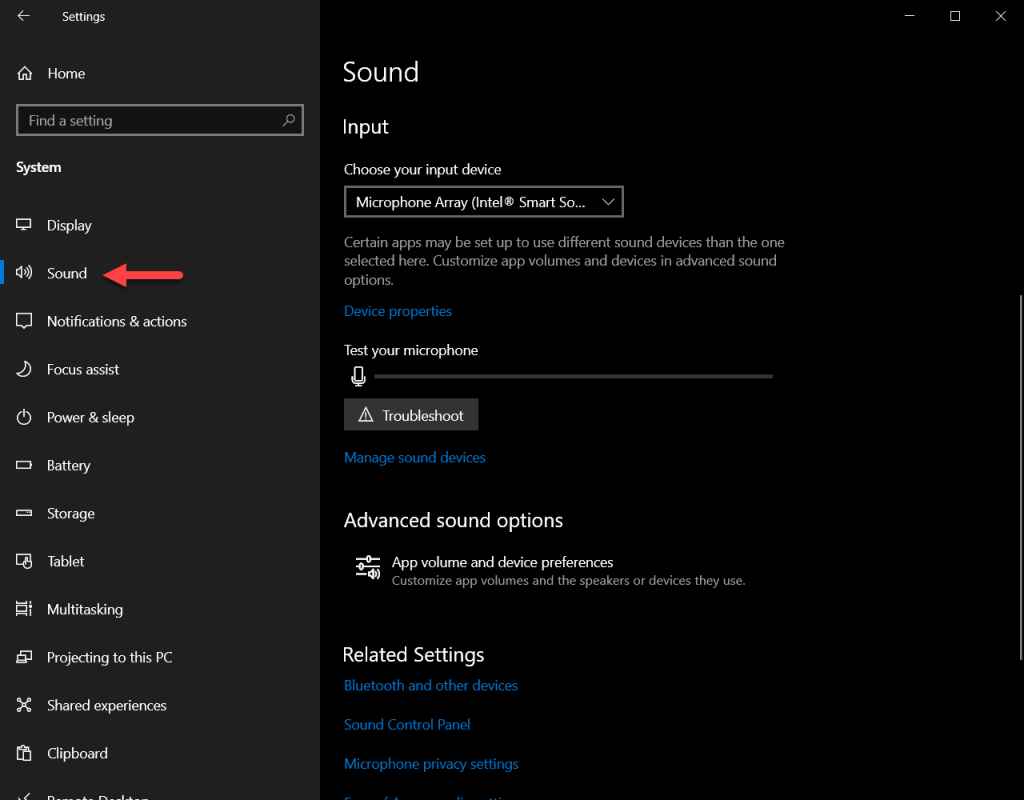The width and height of the screenshot is (1024, 800).
Task: Click the microphone test level bar
Action: [573, 376]
